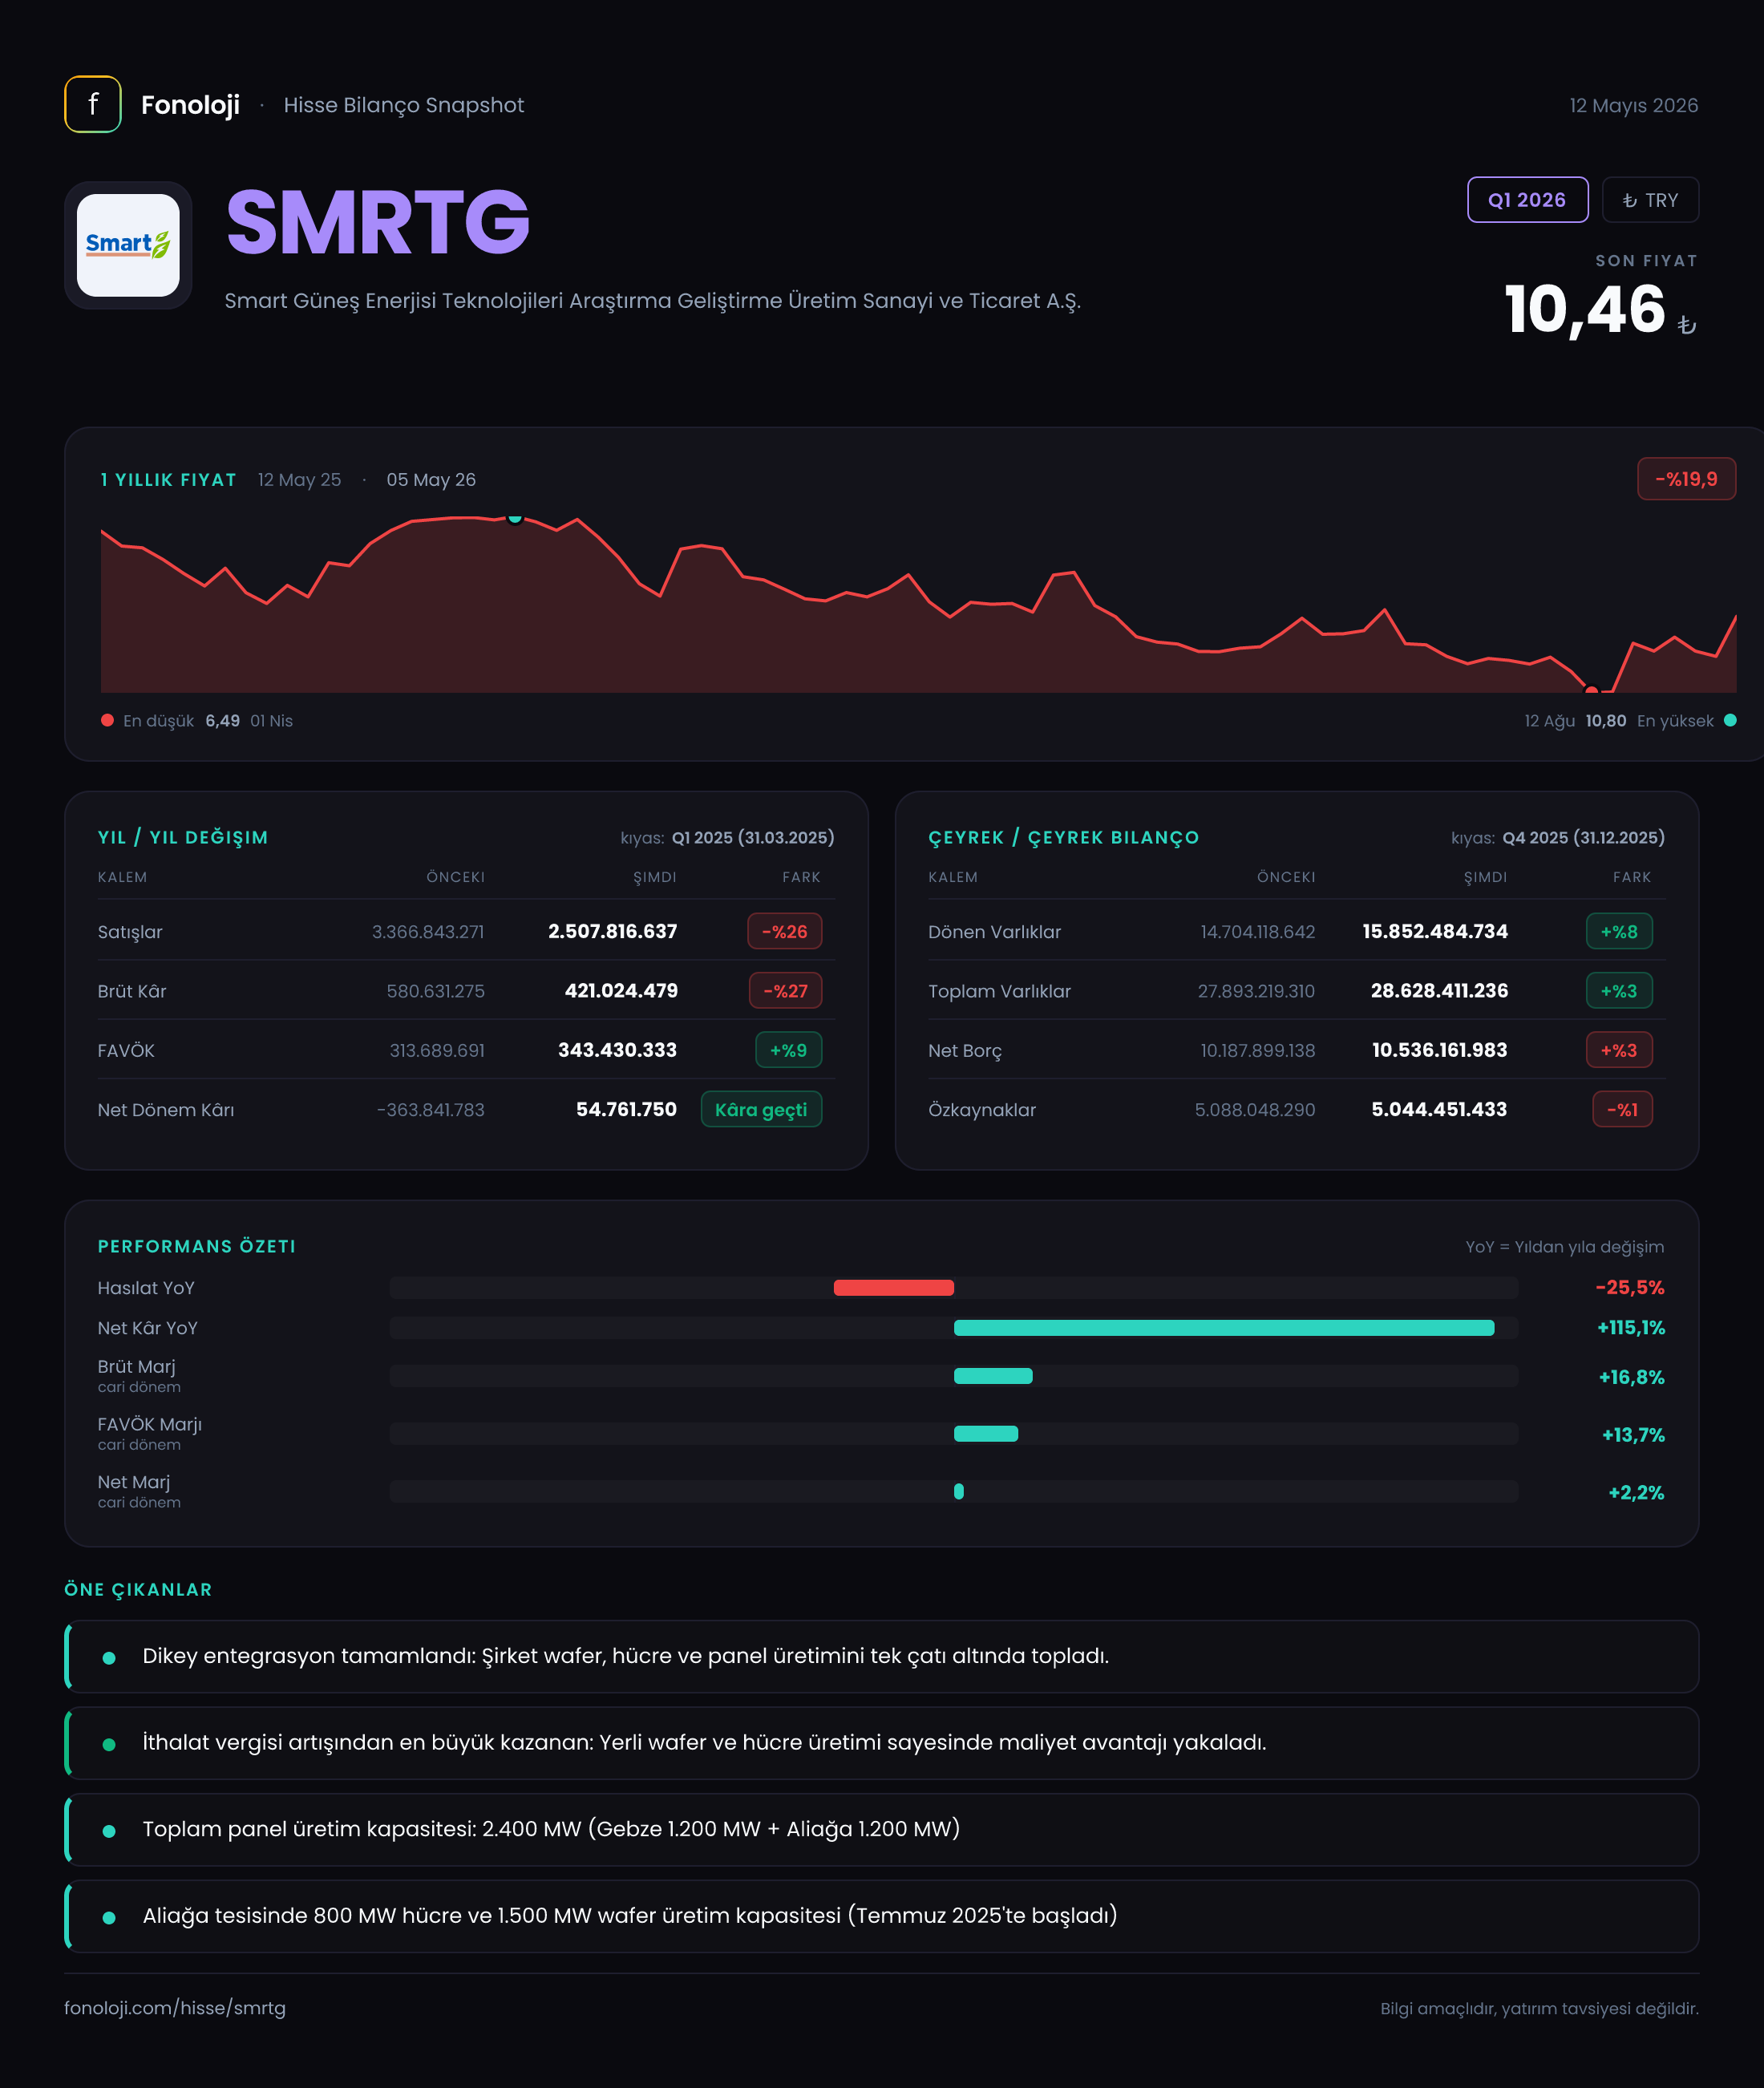
Task: Click the Net Borç +%3 badge
Action: coord(1619,1050)
